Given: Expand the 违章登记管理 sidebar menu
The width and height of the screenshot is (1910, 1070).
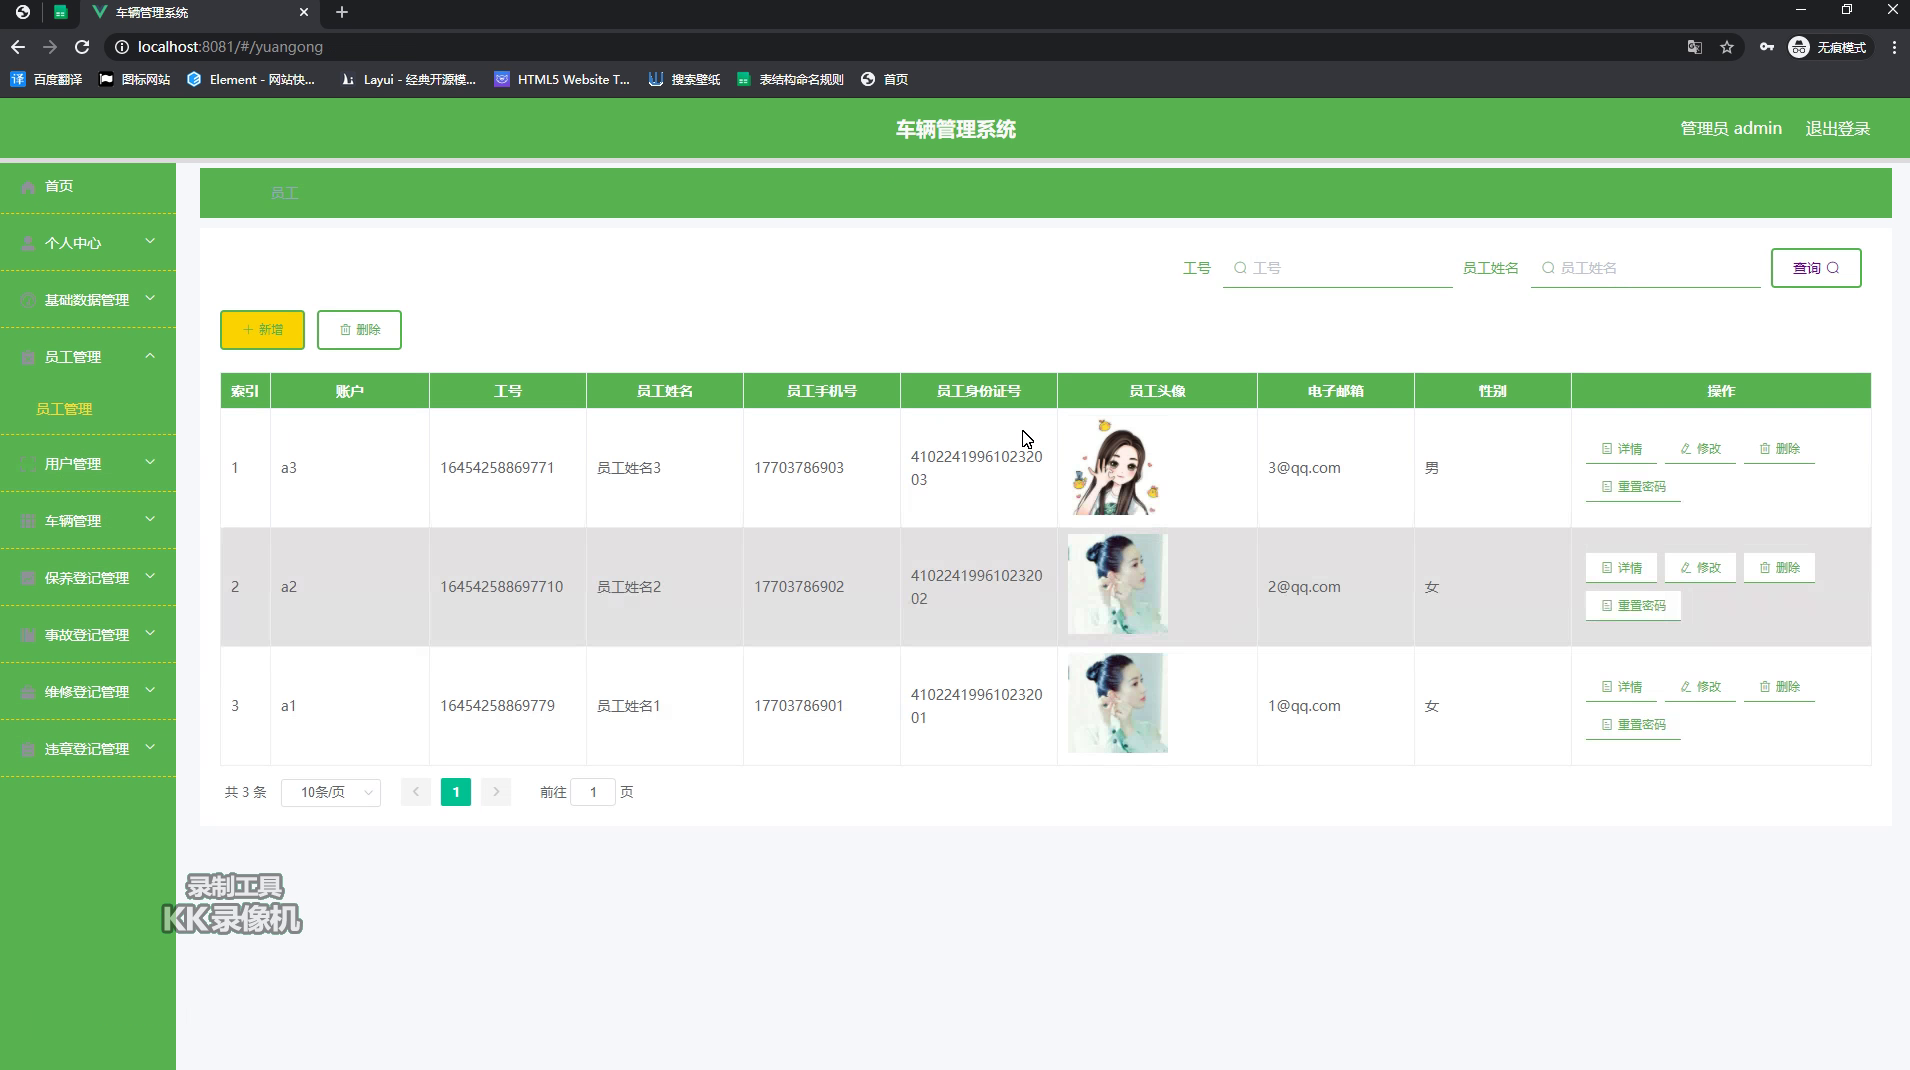Looking at the screenshot, I should (88, 749).
